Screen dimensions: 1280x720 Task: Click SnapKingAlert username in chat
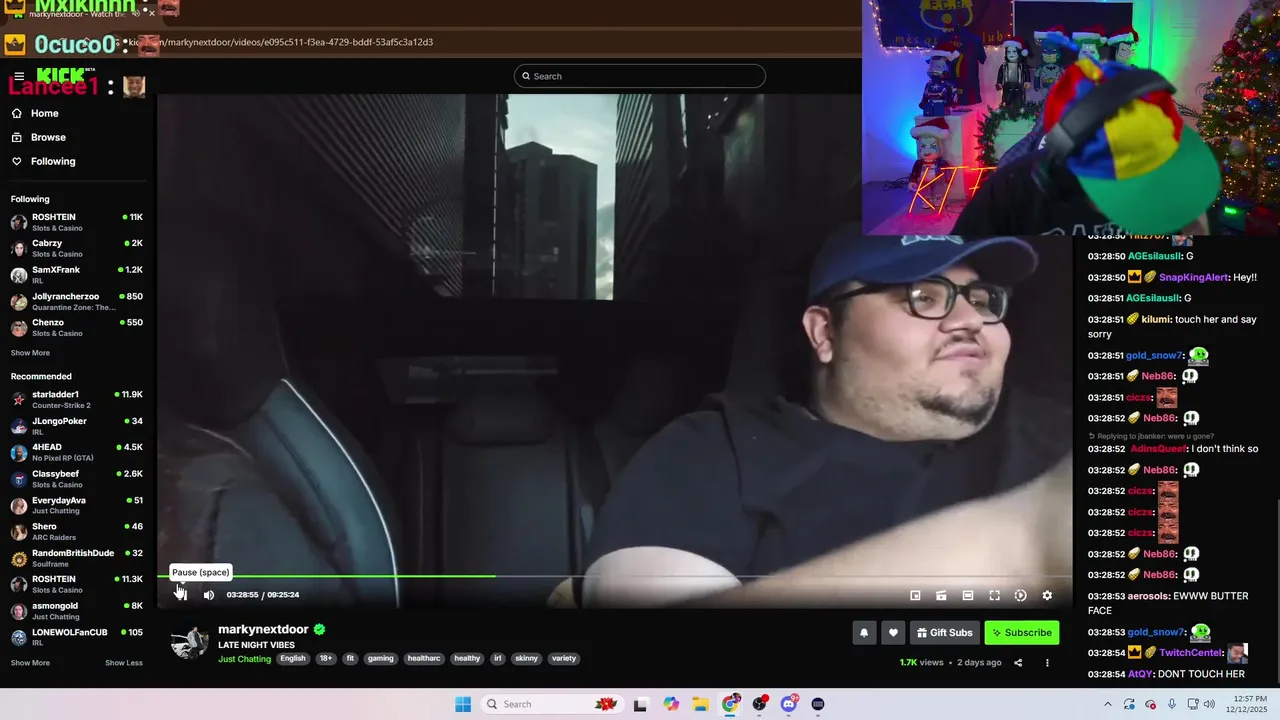pyautogui.click(x=1193, y=277)
